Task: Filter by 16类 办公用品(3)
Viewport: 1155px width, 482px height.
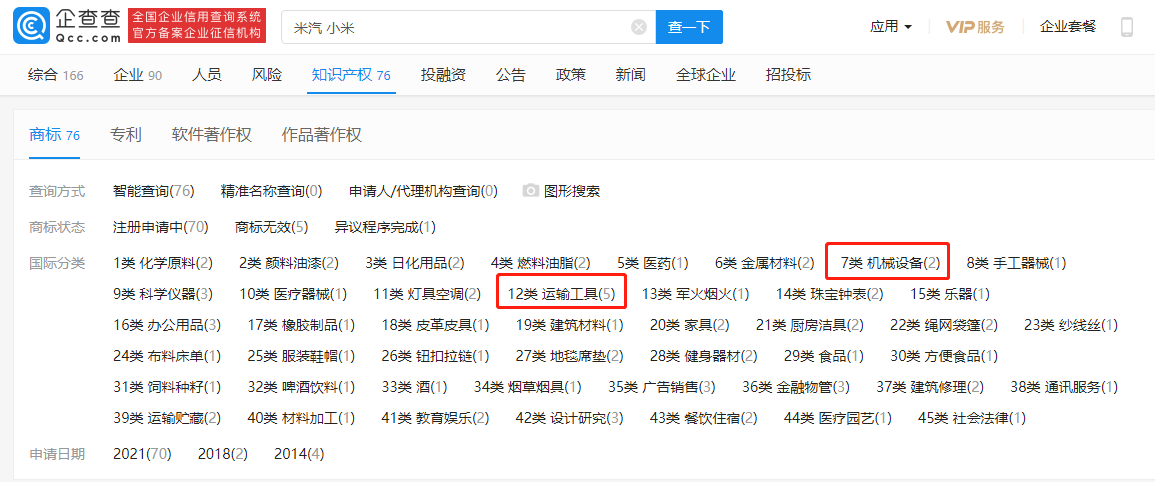Action: pyautogui.click(x=167, y=325)
